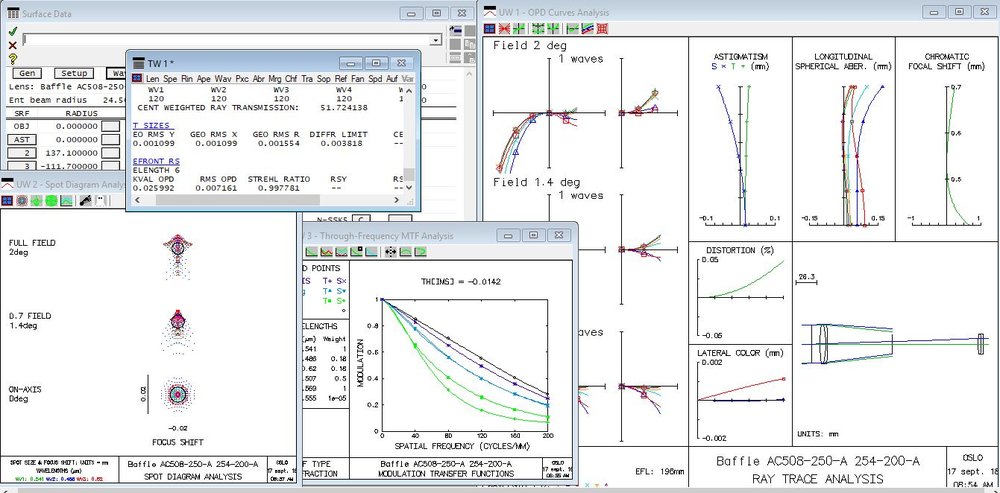Click TW 1 horizontal scrollbar right arrow

coord(396,200)
